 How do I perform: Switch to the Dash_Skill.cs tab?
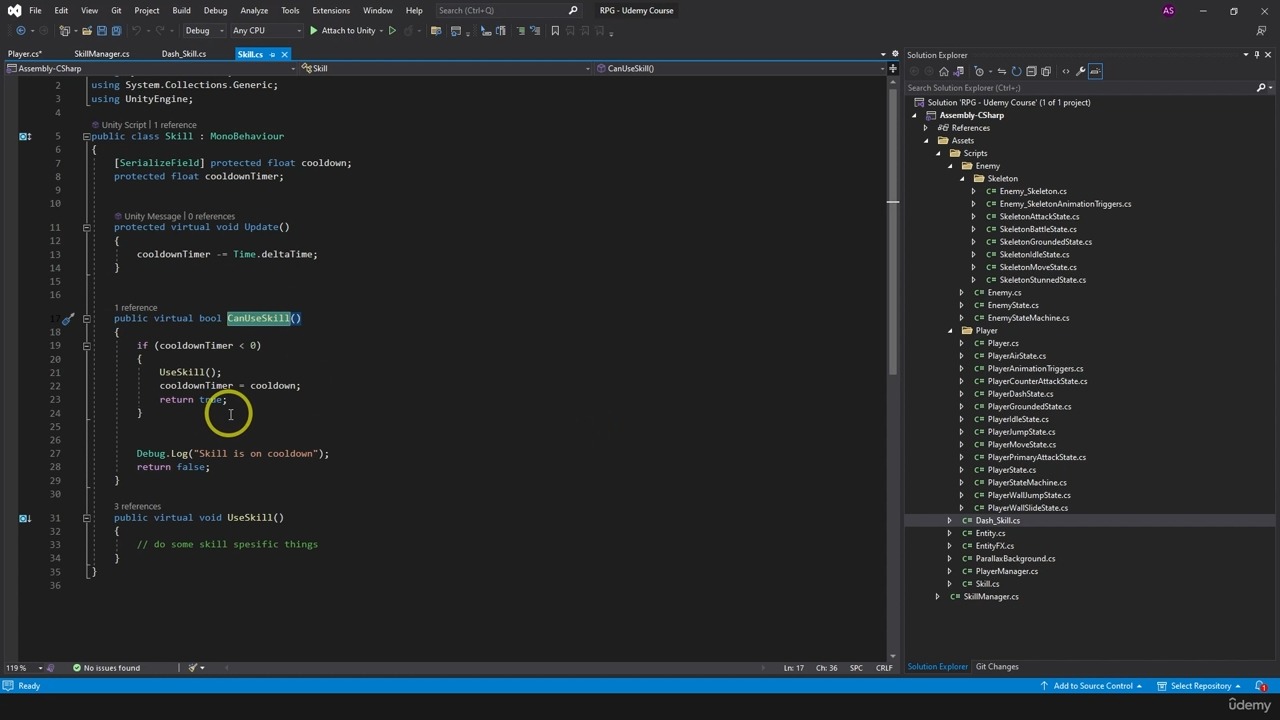(x=184, y=55)
